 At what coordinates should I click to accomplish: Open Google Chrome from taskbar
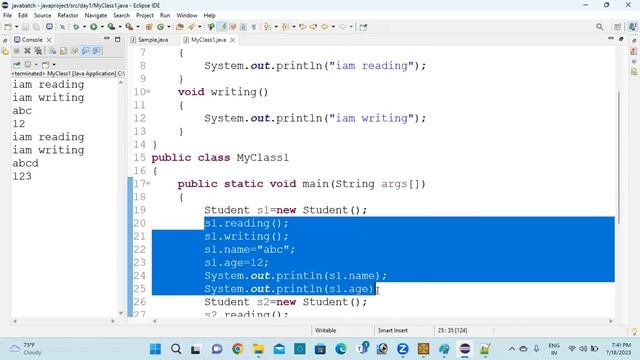click(238, 349)
